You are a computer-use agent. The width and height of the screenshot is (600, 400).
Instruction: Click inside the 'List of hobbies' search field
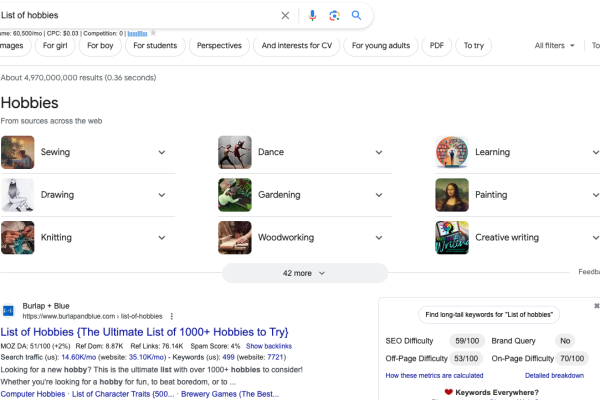(138, 15)
